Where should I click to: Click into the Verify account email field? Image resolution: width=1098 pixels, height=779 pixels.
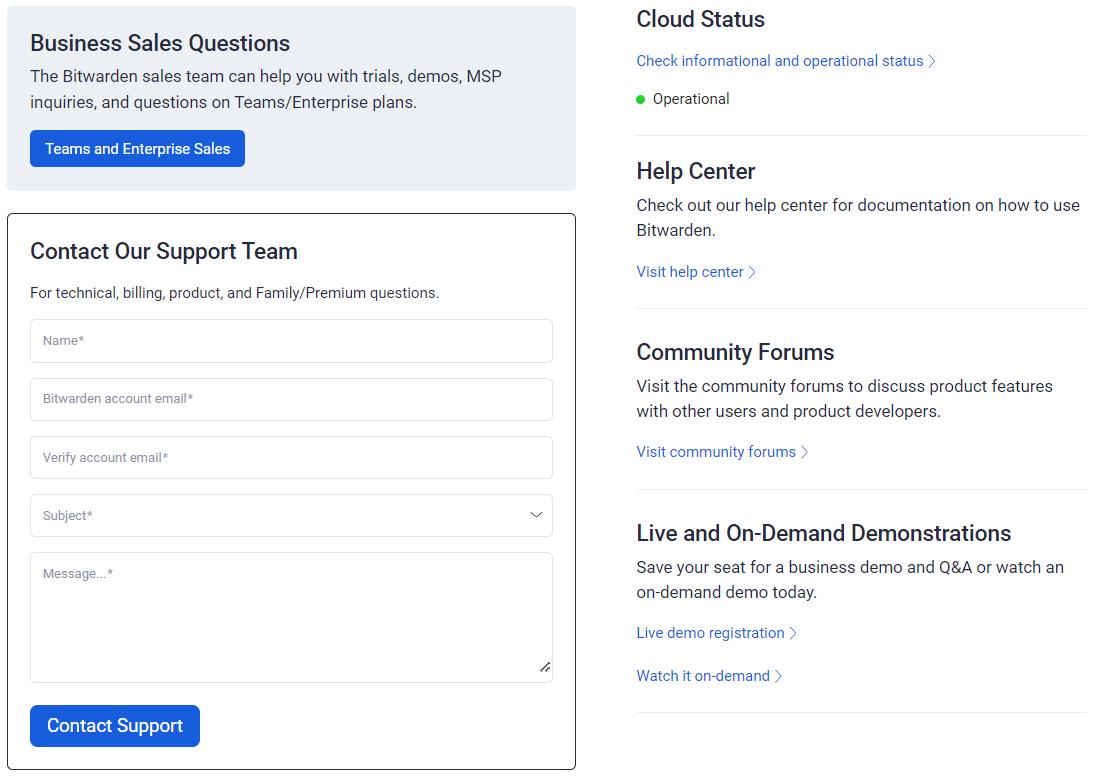point(291,457)
